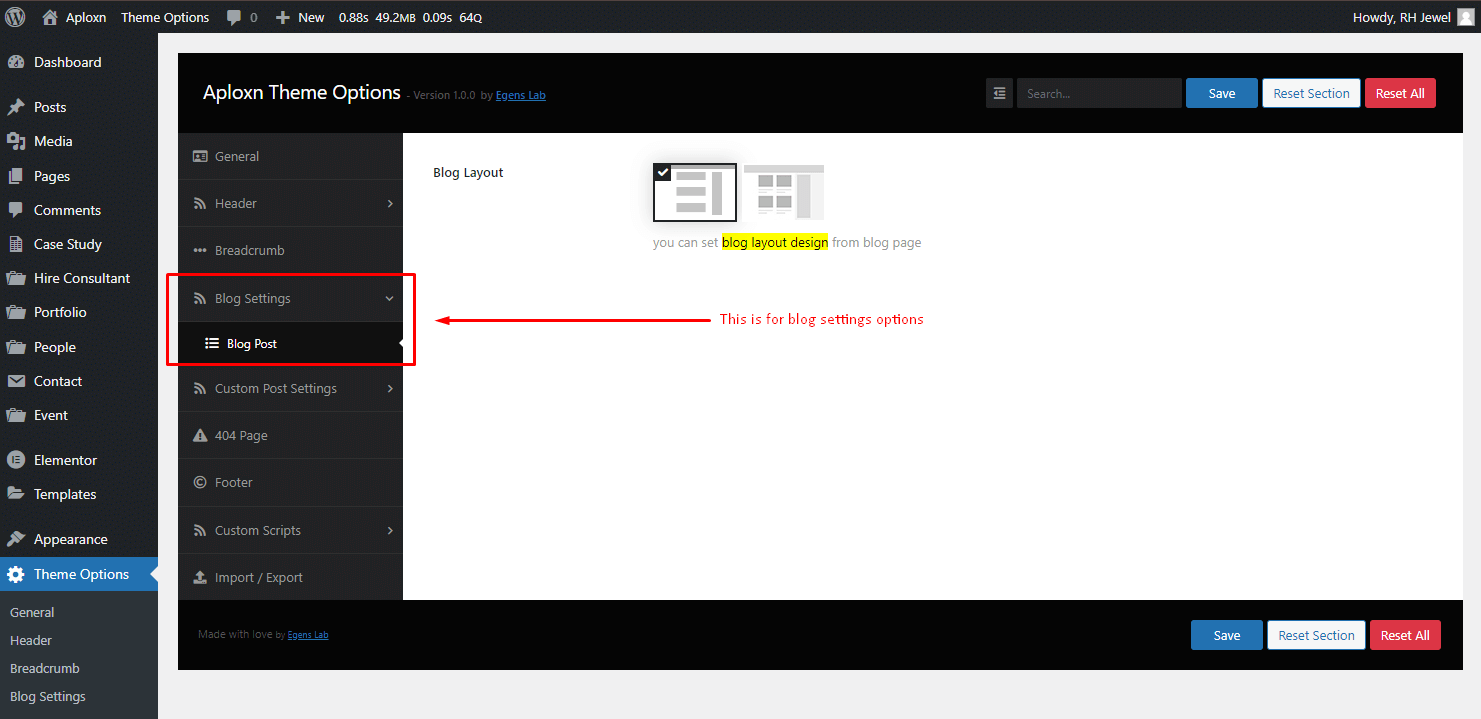Expand the Header section chevron
Image resolution: width=1481 pixels, height=719 pixels.
point(390,203)
